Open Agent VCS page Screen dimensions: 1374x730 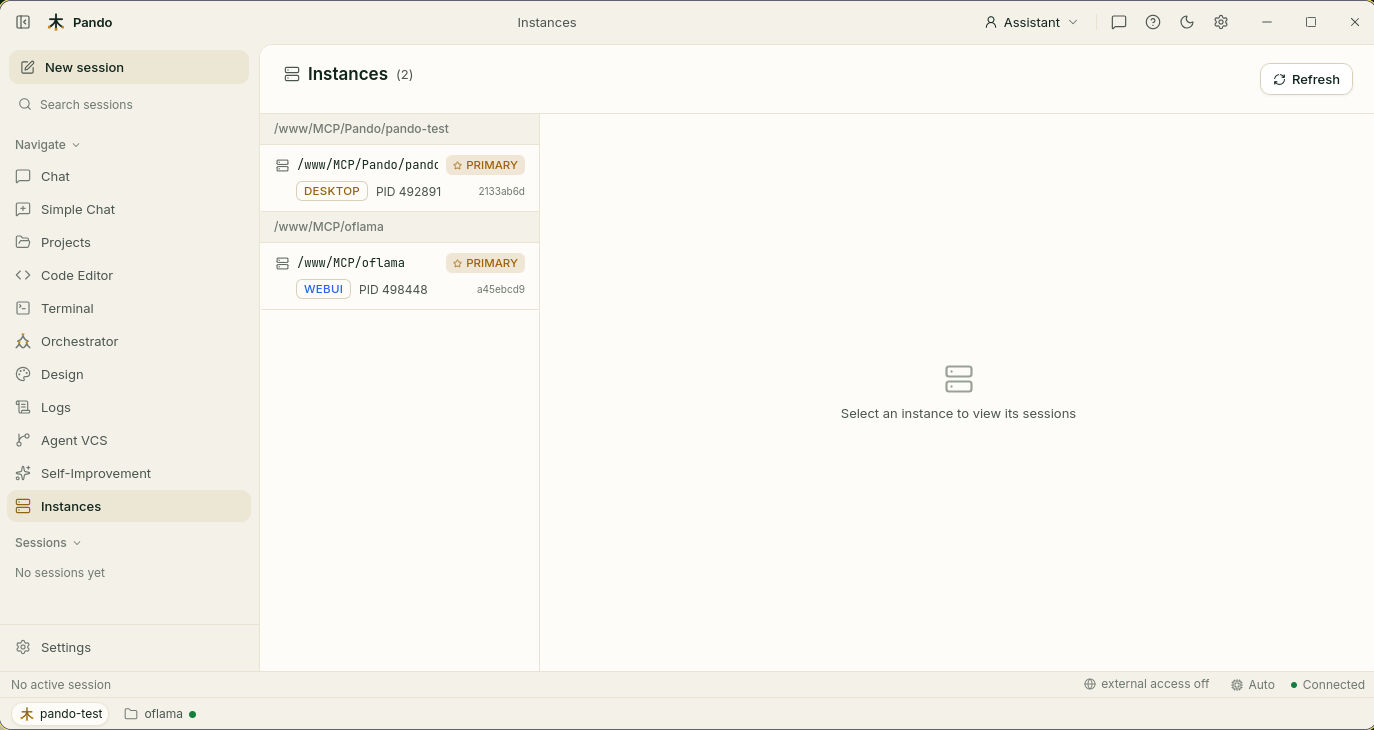129,440
